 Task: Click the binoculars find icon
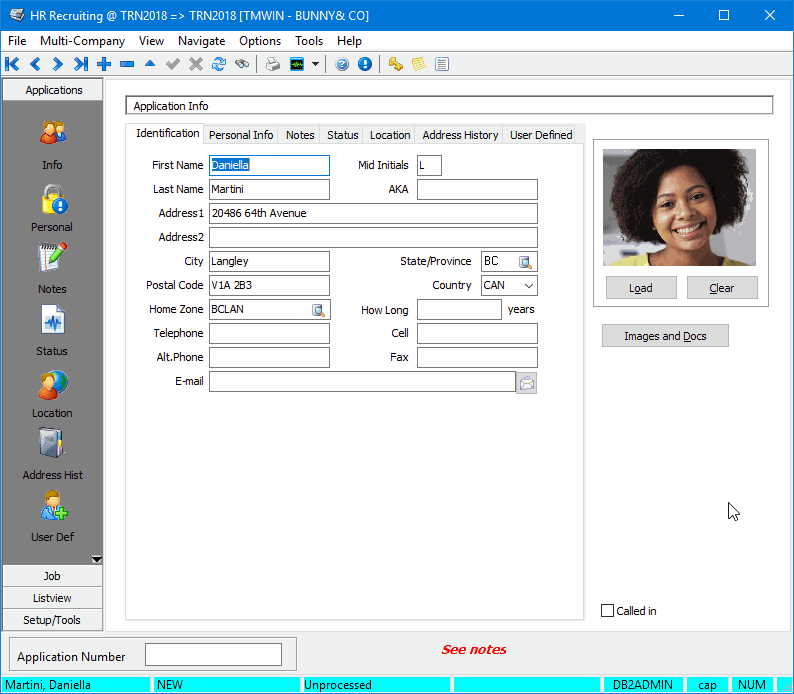(241, 64)
